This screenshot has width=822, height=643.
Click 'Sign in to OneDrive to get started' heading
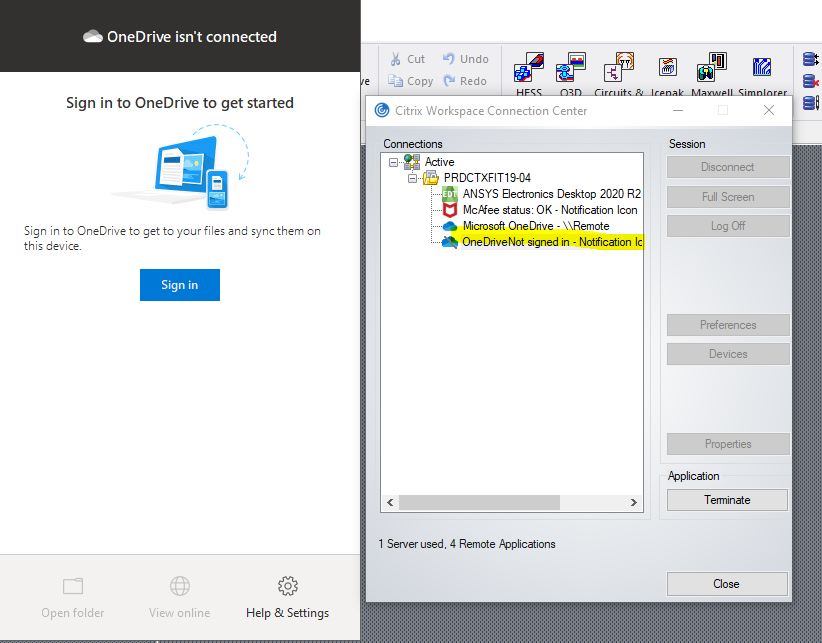click(x=180, y=103)
